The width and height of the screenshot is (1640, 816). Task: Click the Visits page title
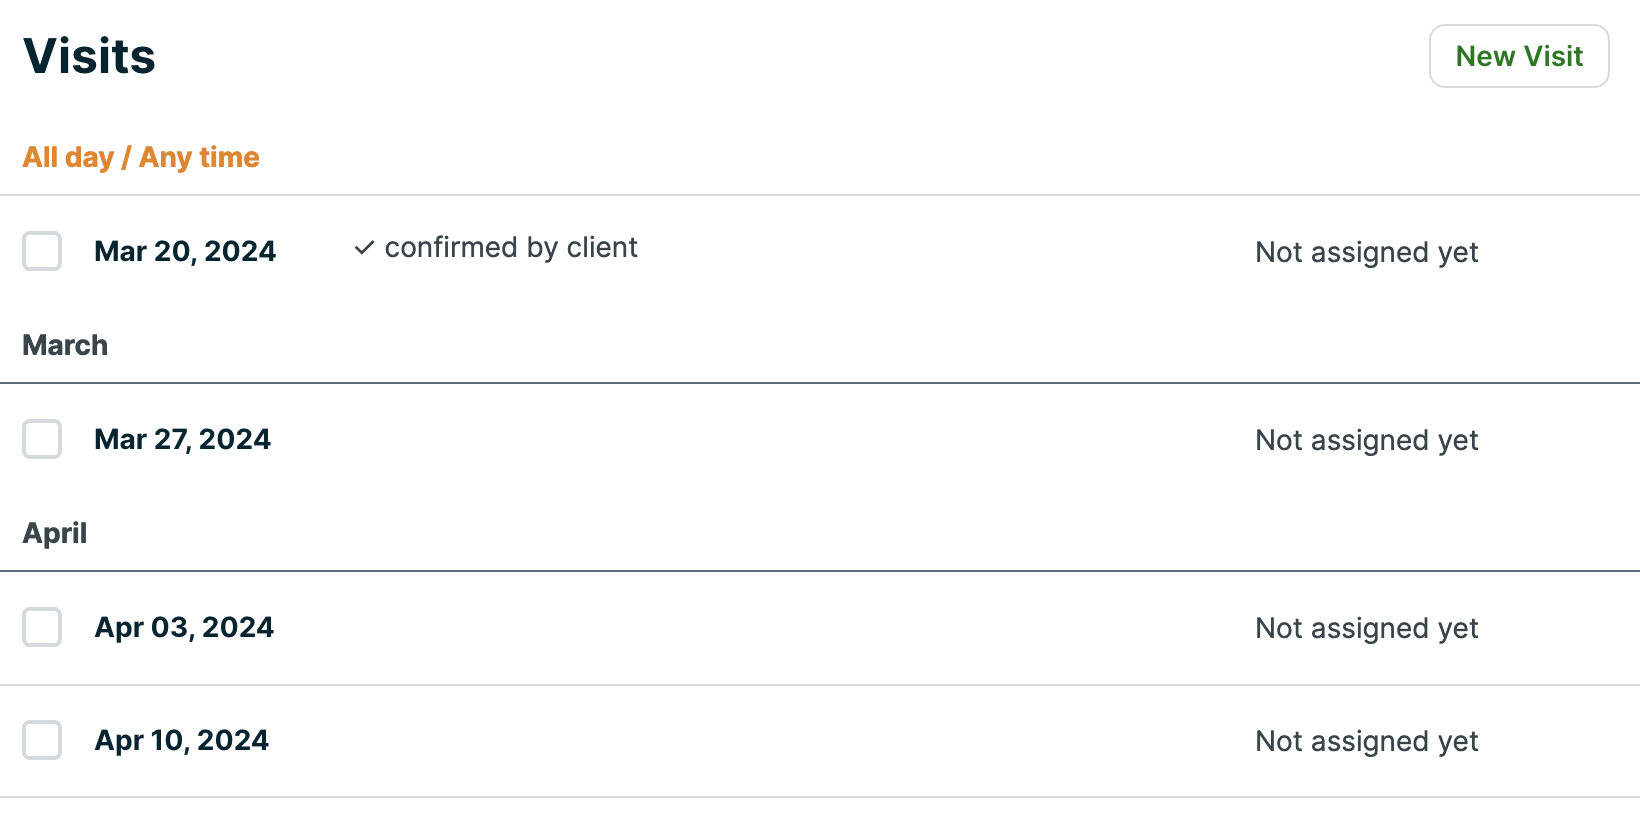[89, 56]
